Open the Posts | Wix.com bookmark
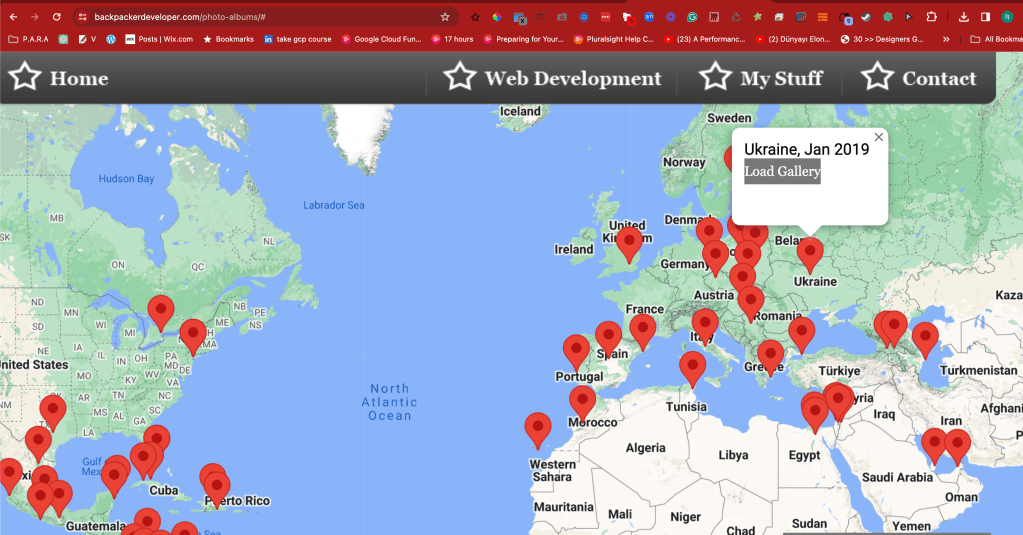The image size is (1023, 535). coord(159,39)
